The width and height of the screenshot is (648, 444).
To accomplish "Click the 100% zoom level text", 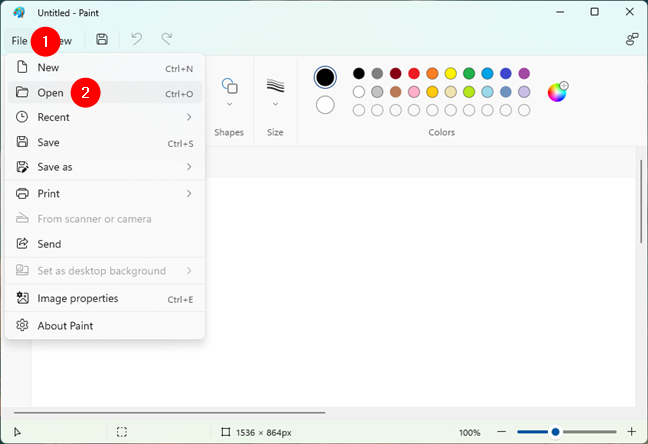I will [x=469, y=432].
